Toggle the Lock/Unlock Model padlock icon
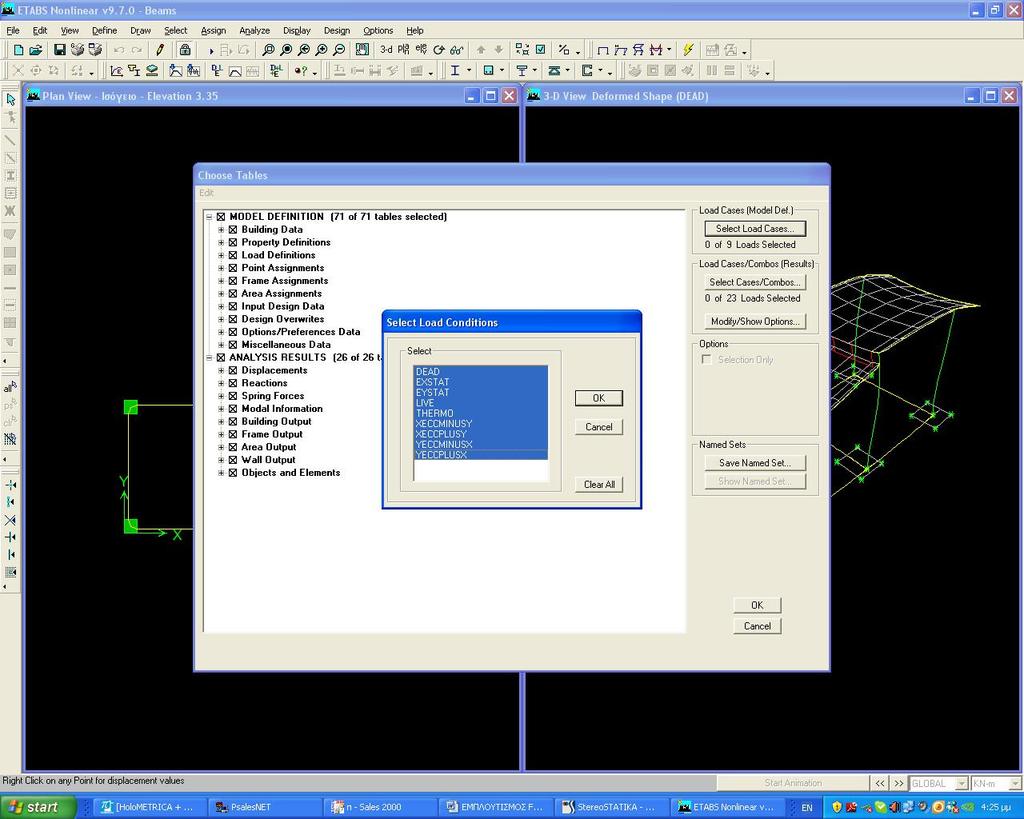Image resolution: width=1024 pixels, height=819 pixels. click(185, 50)
